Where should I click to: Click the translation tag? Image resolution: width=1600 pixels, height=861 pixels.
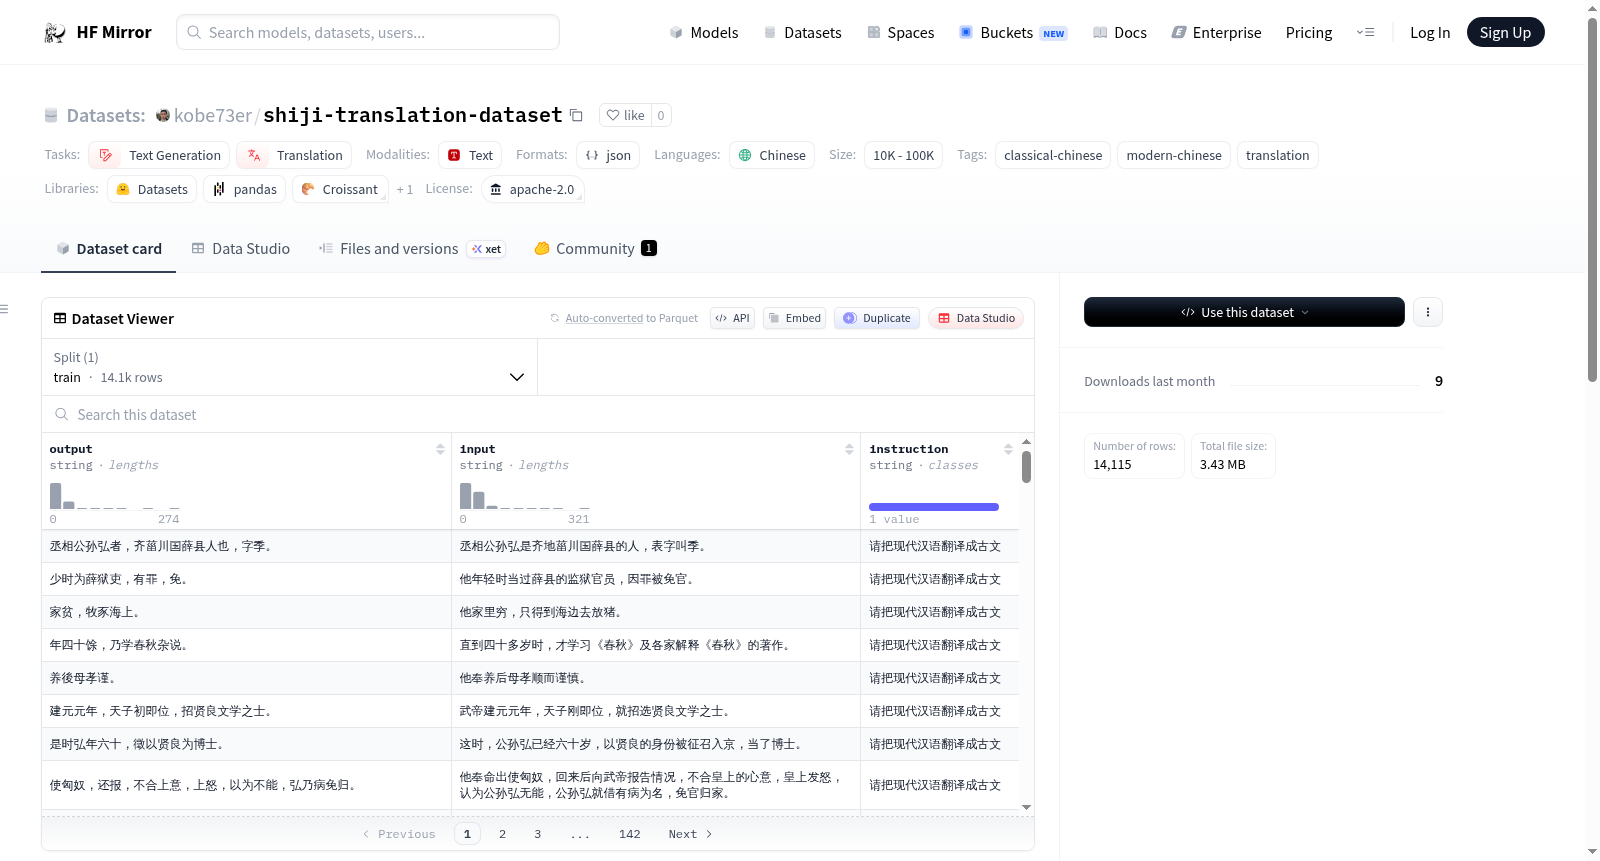(1277, 155)
